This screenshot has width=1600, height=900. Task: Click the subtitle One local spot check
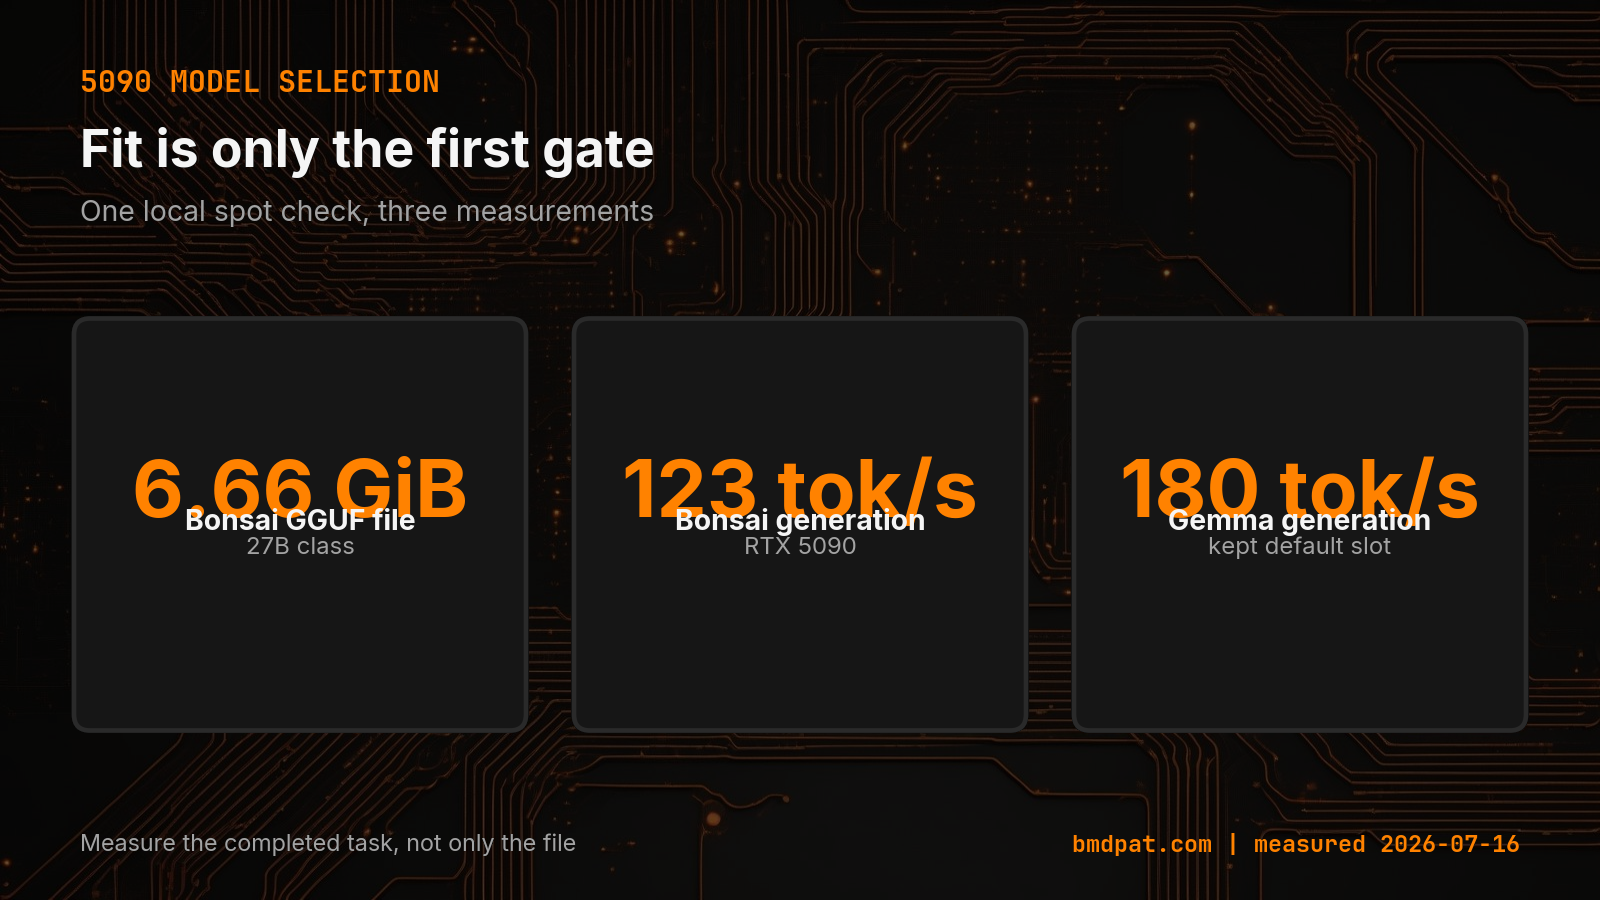(367, 212)
